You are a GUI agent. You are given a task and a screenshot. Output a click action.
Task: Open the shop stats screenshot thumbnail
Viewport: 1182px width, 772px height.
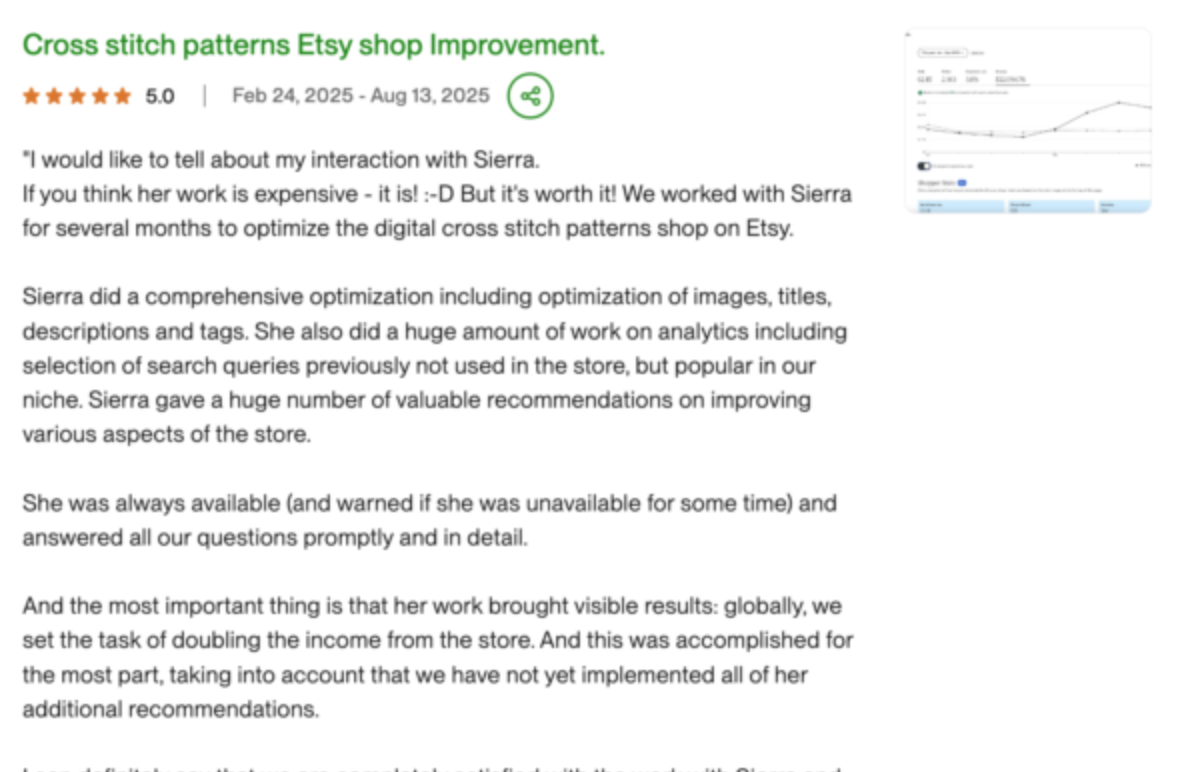pos(1026,120)
